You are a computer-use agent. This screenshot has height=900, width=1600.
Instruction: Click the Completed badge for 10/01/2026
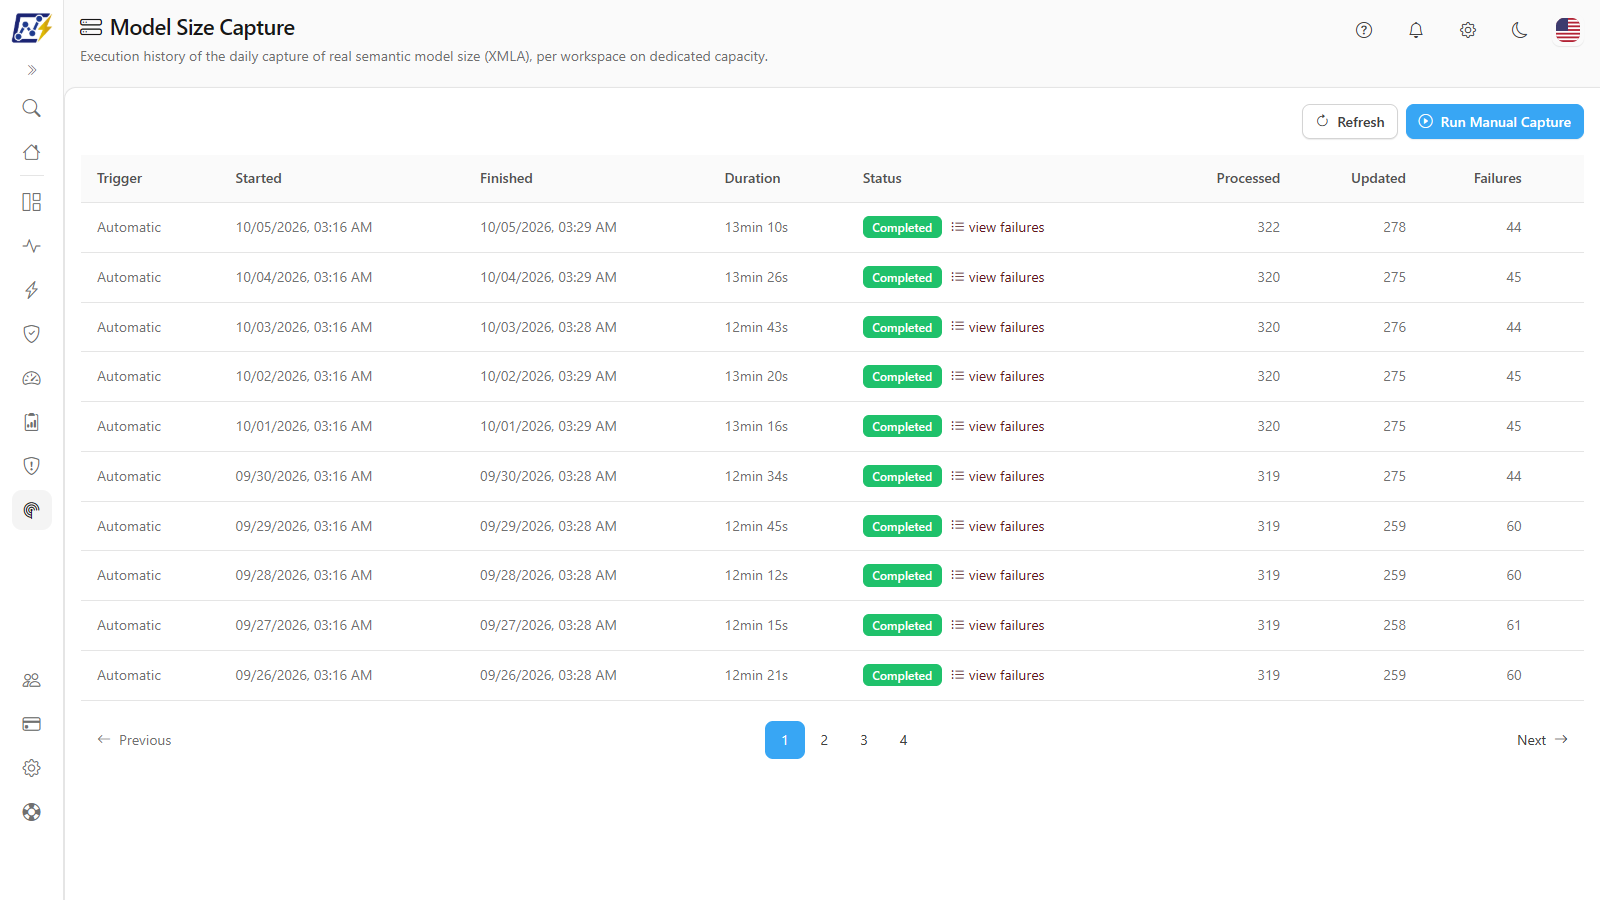(902, 426)
